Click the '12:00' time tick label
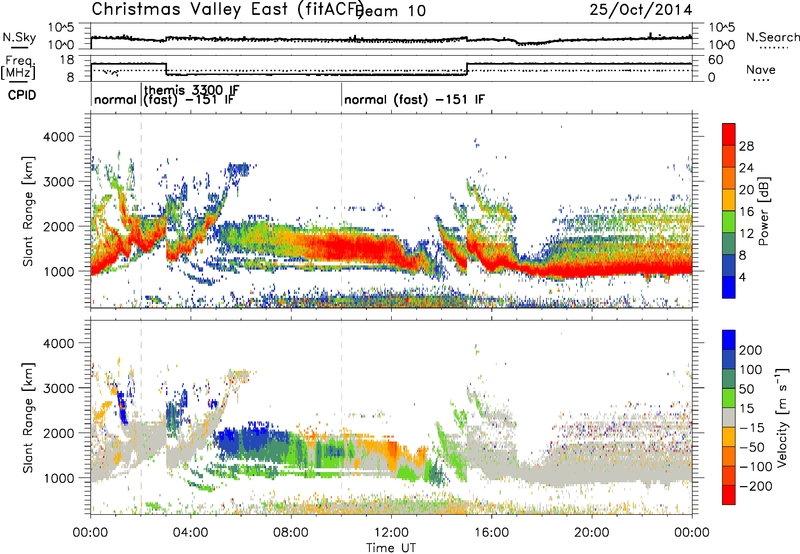Image resolution: width=800 pixels, height=554 pixels. [391, 533]
